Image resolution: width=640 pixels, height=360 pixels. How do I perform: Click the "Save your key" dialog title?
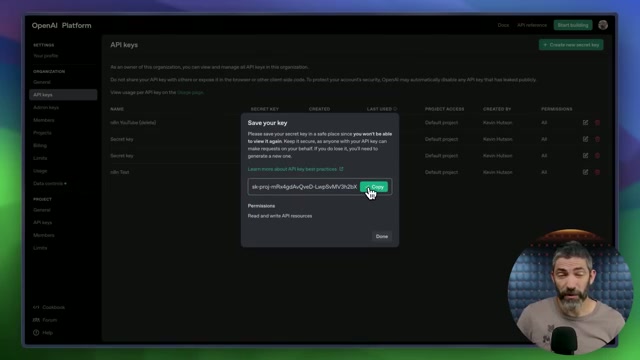(267, 123)
